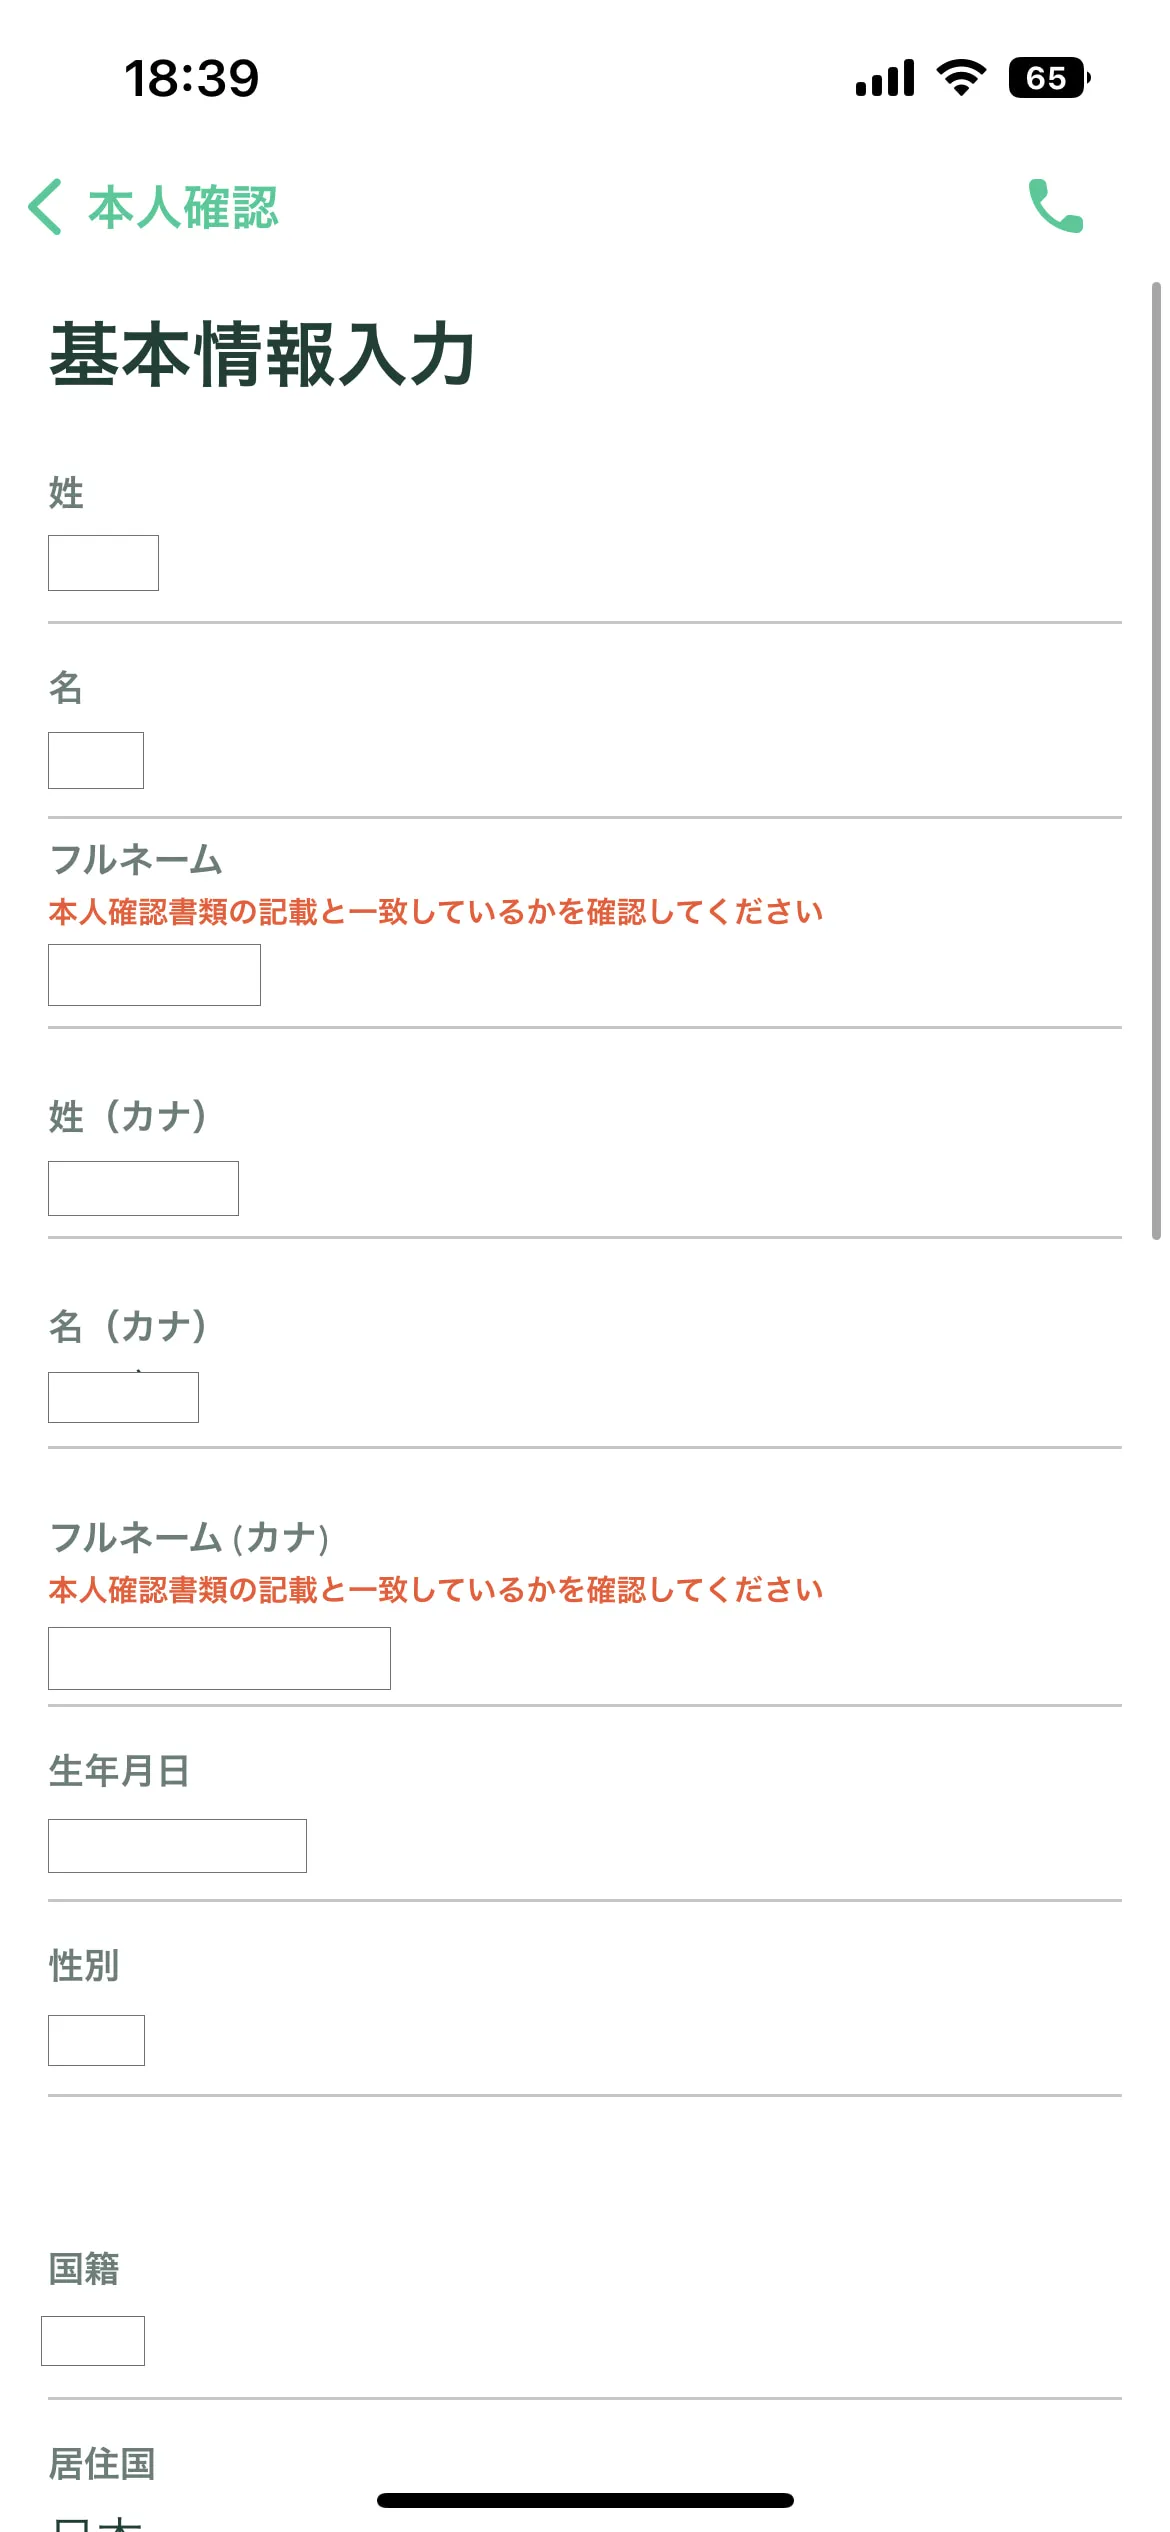Screen dimensions: 1170x2532
Task: Select the フルネーム (カナ) input box
Action: [x=218, y=1658]
